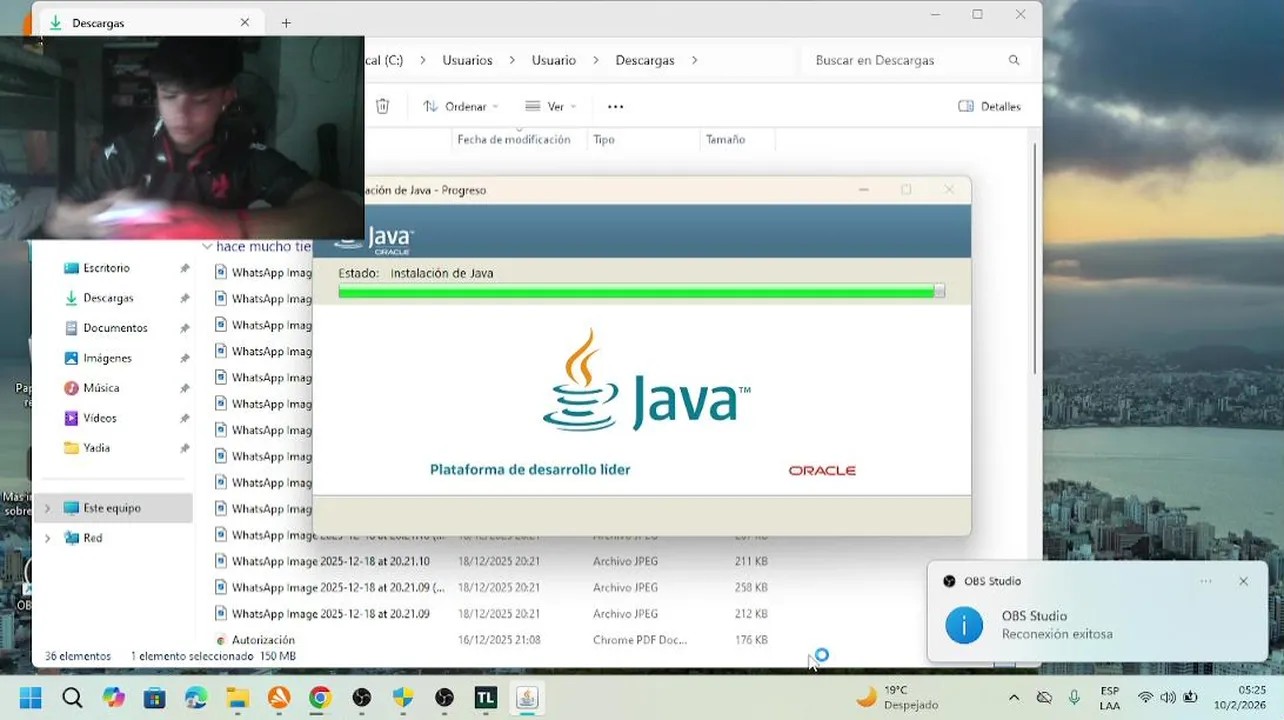The height and width of the screenshot is (720, 1284).
Task: Show hidden tray icons chevron
Action: click(1014, 697)
